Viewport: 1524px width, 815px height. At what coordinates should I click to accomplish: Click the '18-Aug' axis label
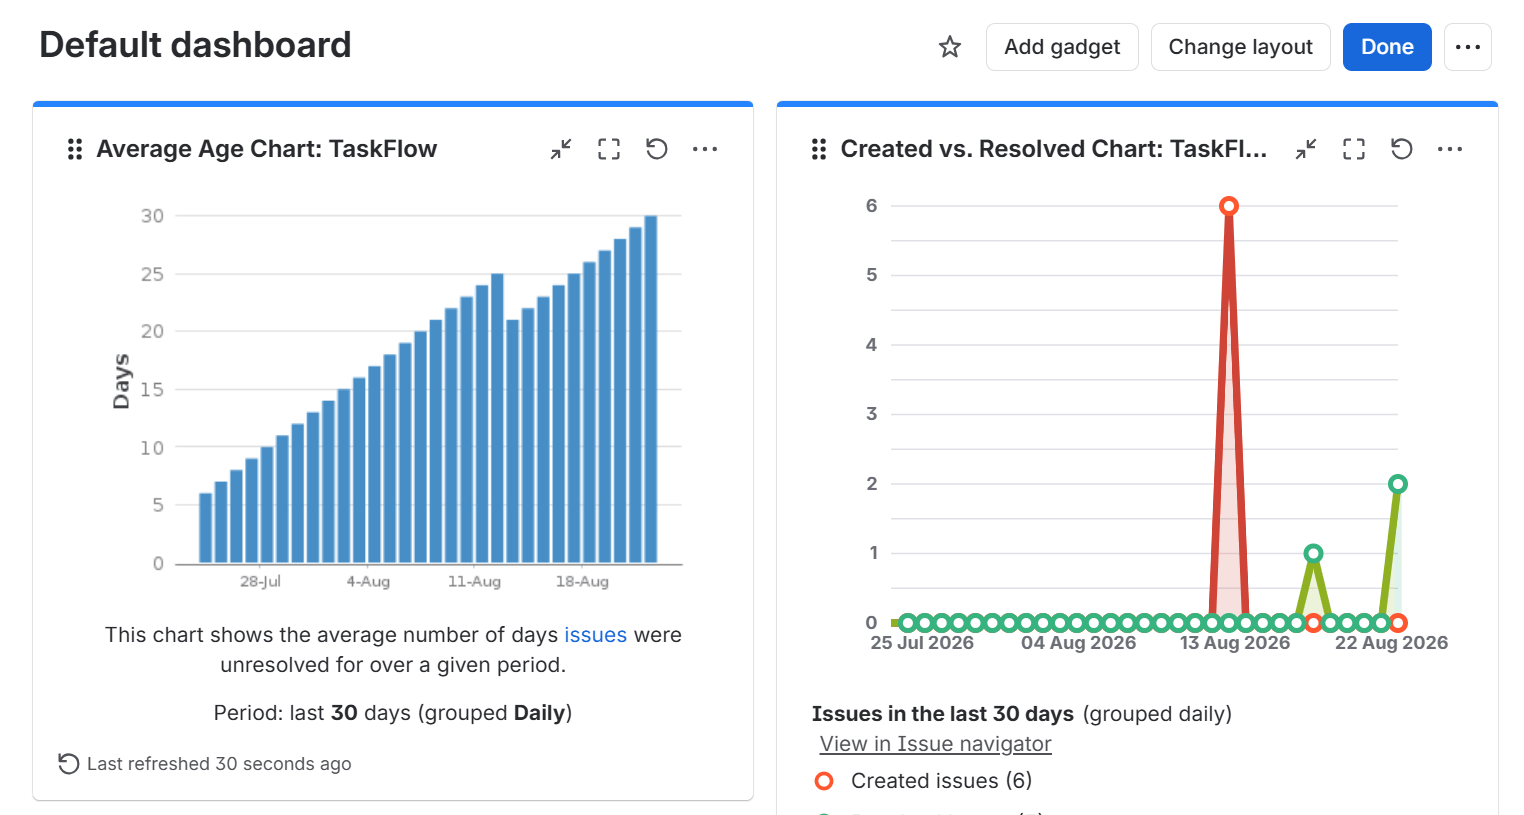pyautogui.click(x=582, y=582)
